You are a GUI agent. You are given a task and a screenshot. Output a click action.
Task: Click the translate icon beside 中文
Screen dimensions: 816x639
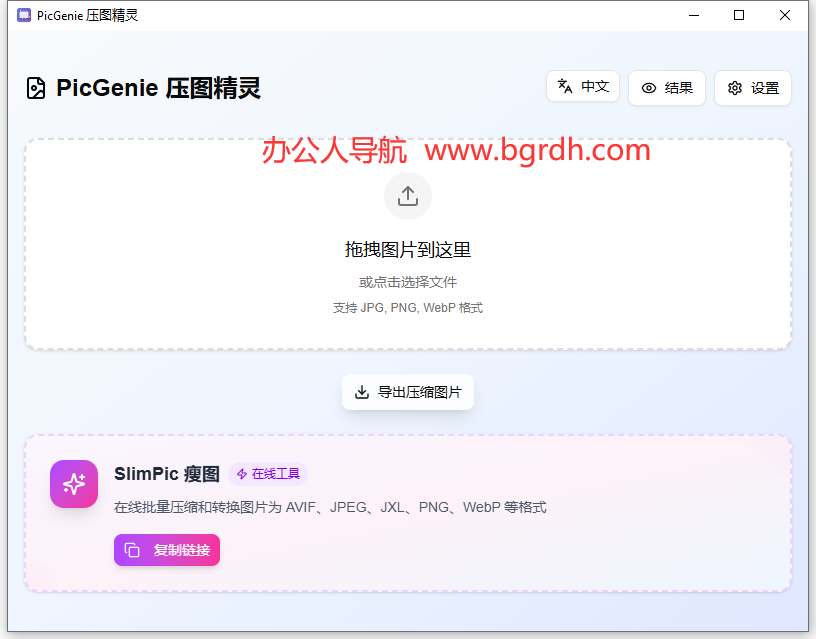point(565,87)
